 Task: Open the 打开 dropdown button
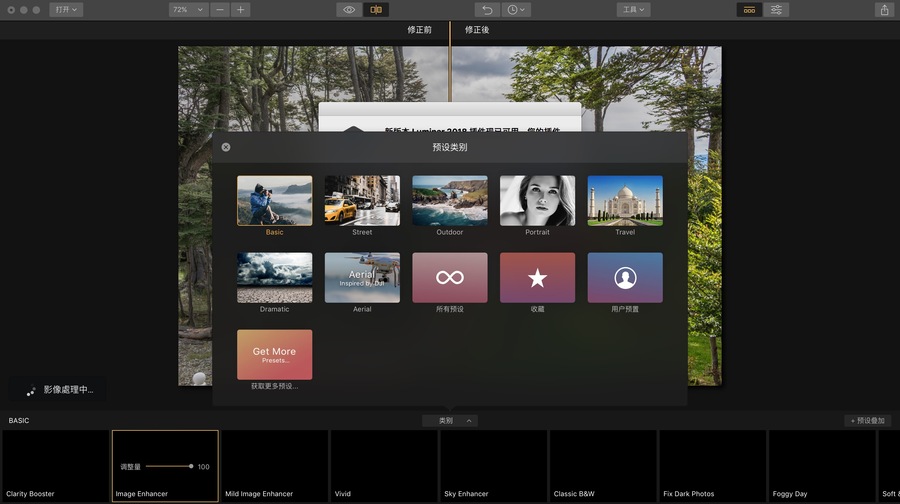coord(66,10)
